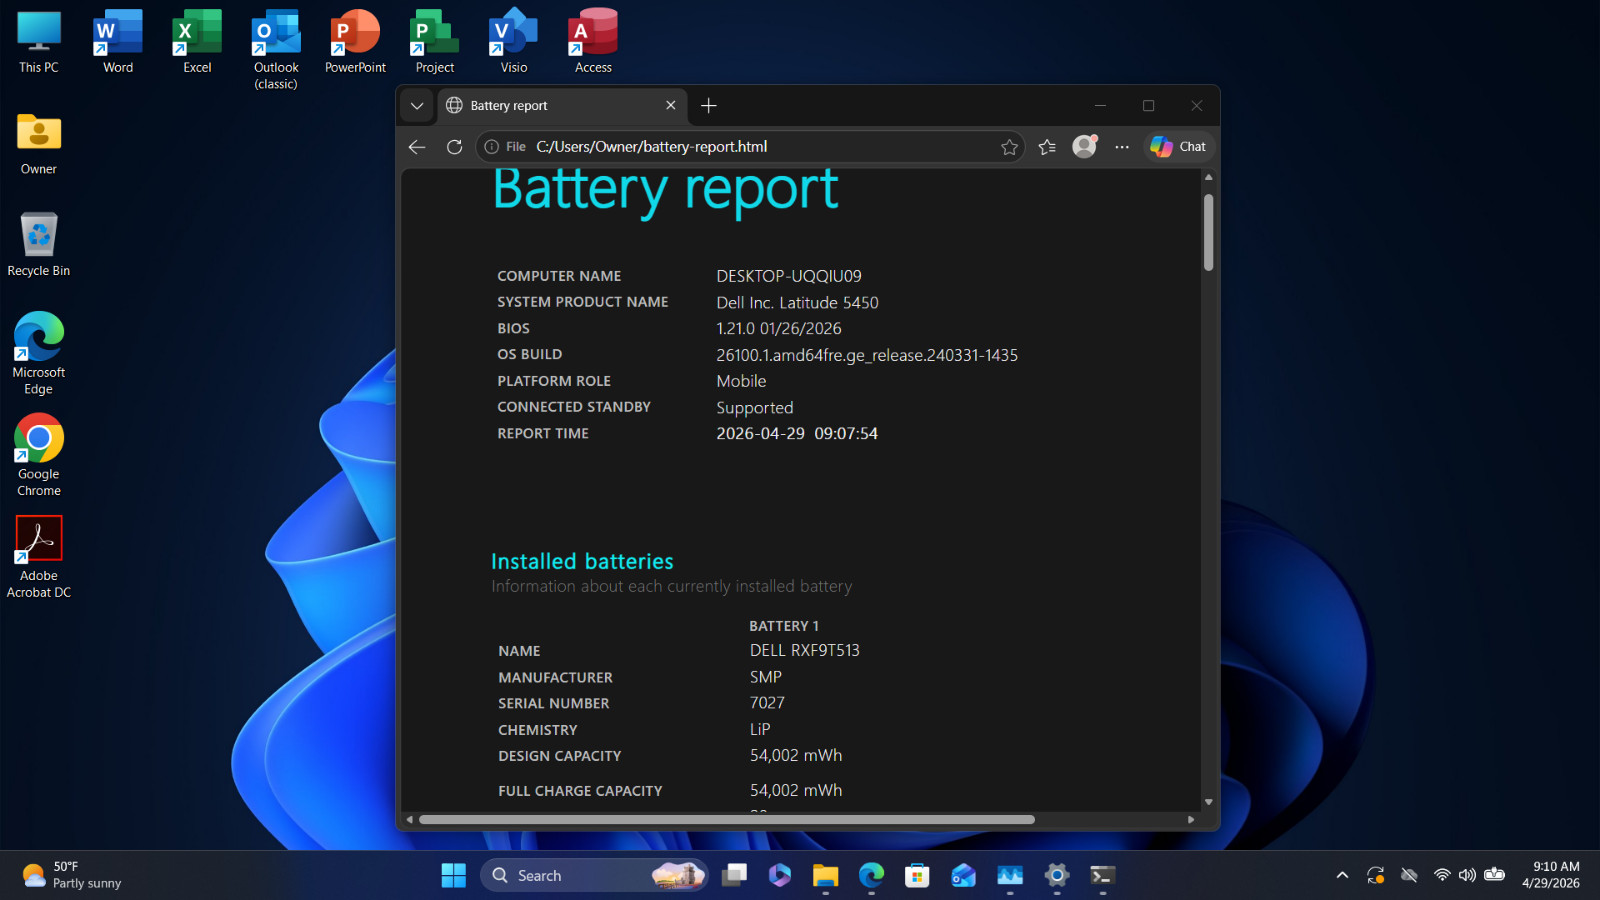Image resolution: width=1600 pixels, height=900 pixels.
Task: Select the 'Dell Inc. Latitude 5450' value
Action: click(797, 303)
